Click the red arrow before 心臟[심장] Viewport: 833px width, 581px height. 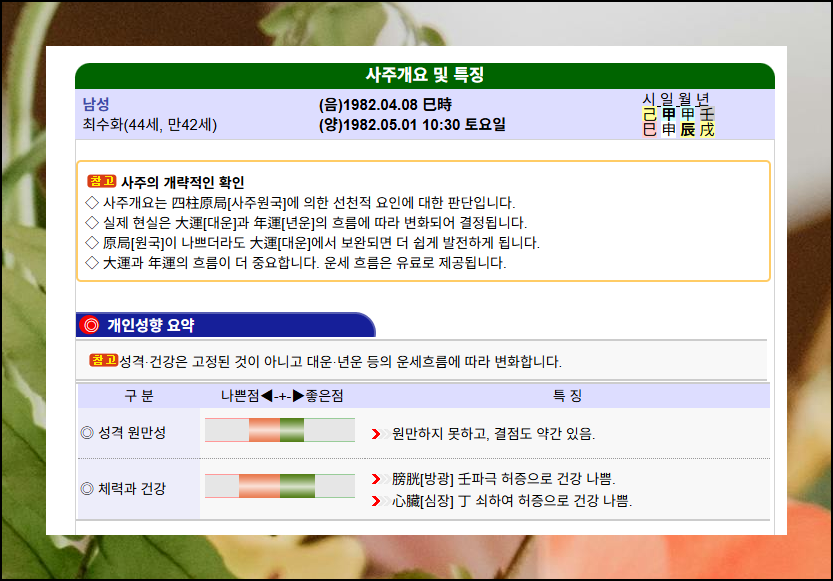coord(377,501)
